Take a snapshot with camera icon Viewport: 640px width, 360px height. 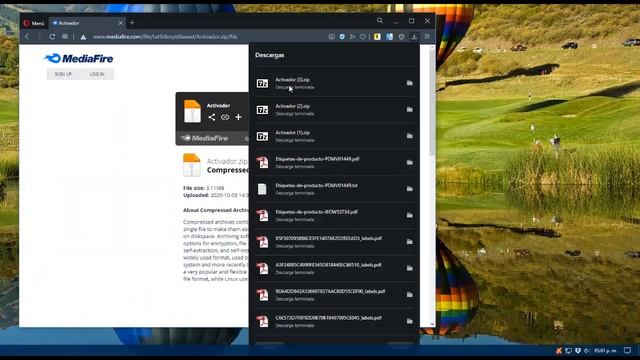click(x=331, y=37)
